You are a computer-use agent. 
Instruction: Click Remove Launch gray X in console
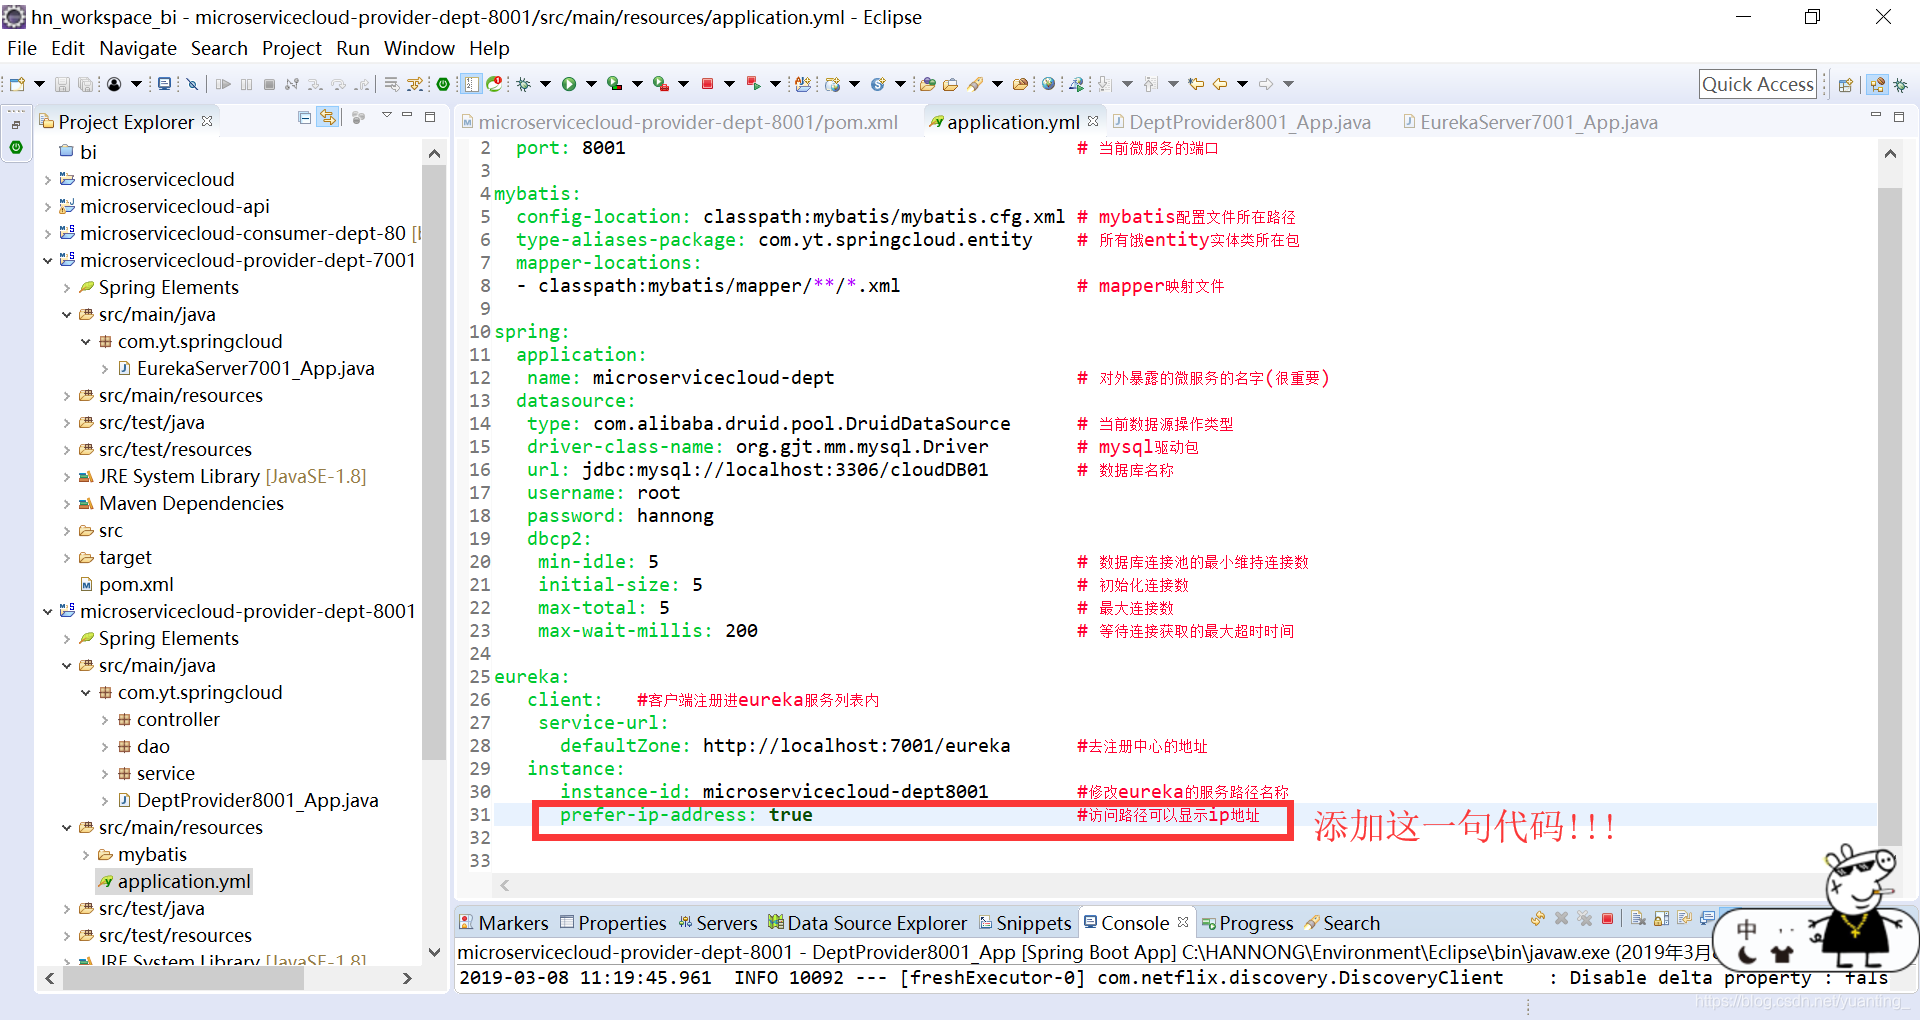[x=1561, y=918]
